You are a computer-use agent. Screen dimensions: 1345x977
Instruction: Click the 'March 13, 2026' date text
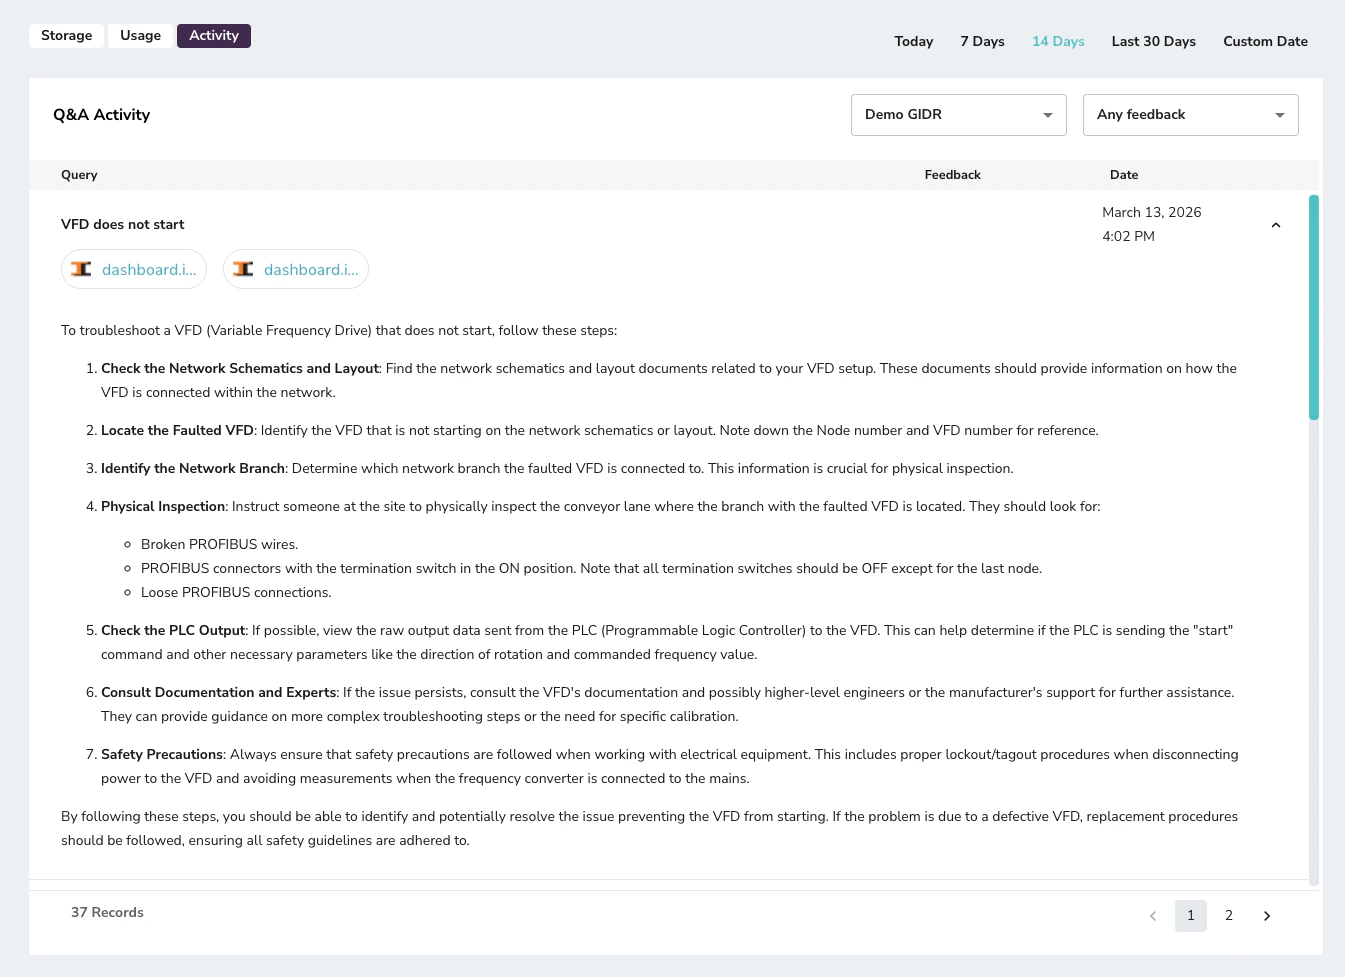[1152, 213]
